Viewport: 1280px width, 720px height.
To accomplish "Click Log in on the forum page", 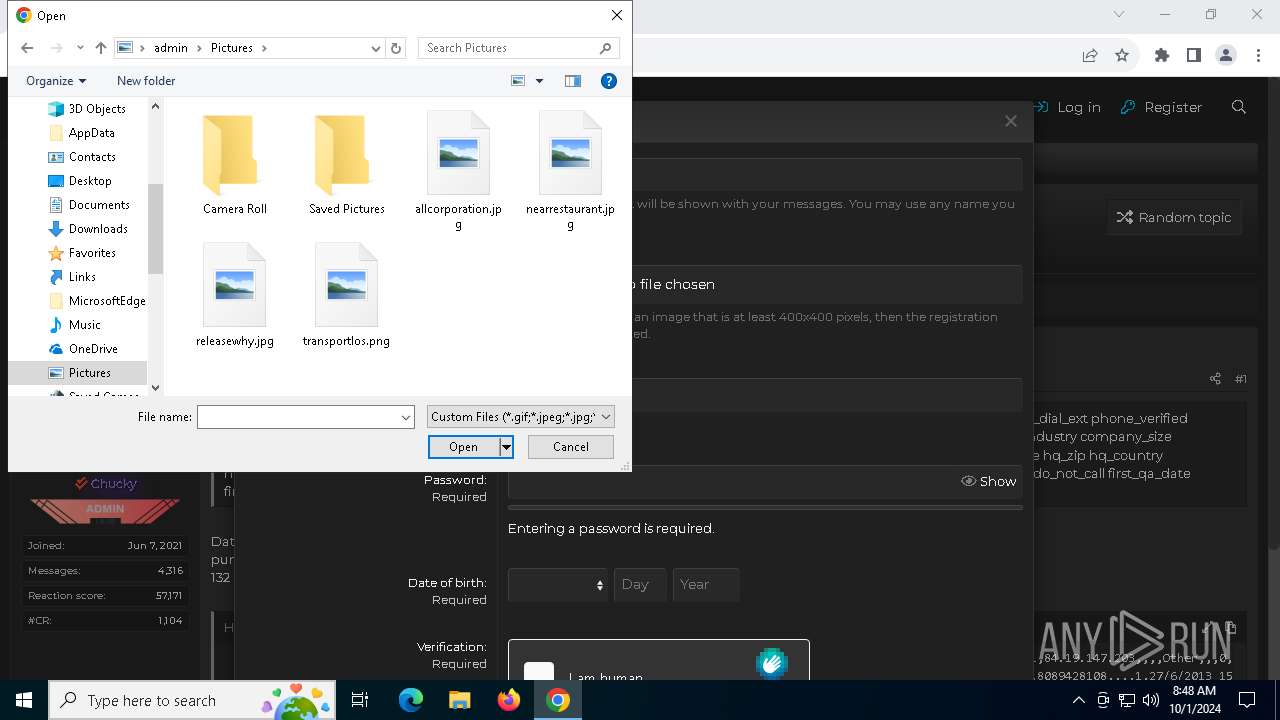I will pyautogui.click(x=1067, y=107).
